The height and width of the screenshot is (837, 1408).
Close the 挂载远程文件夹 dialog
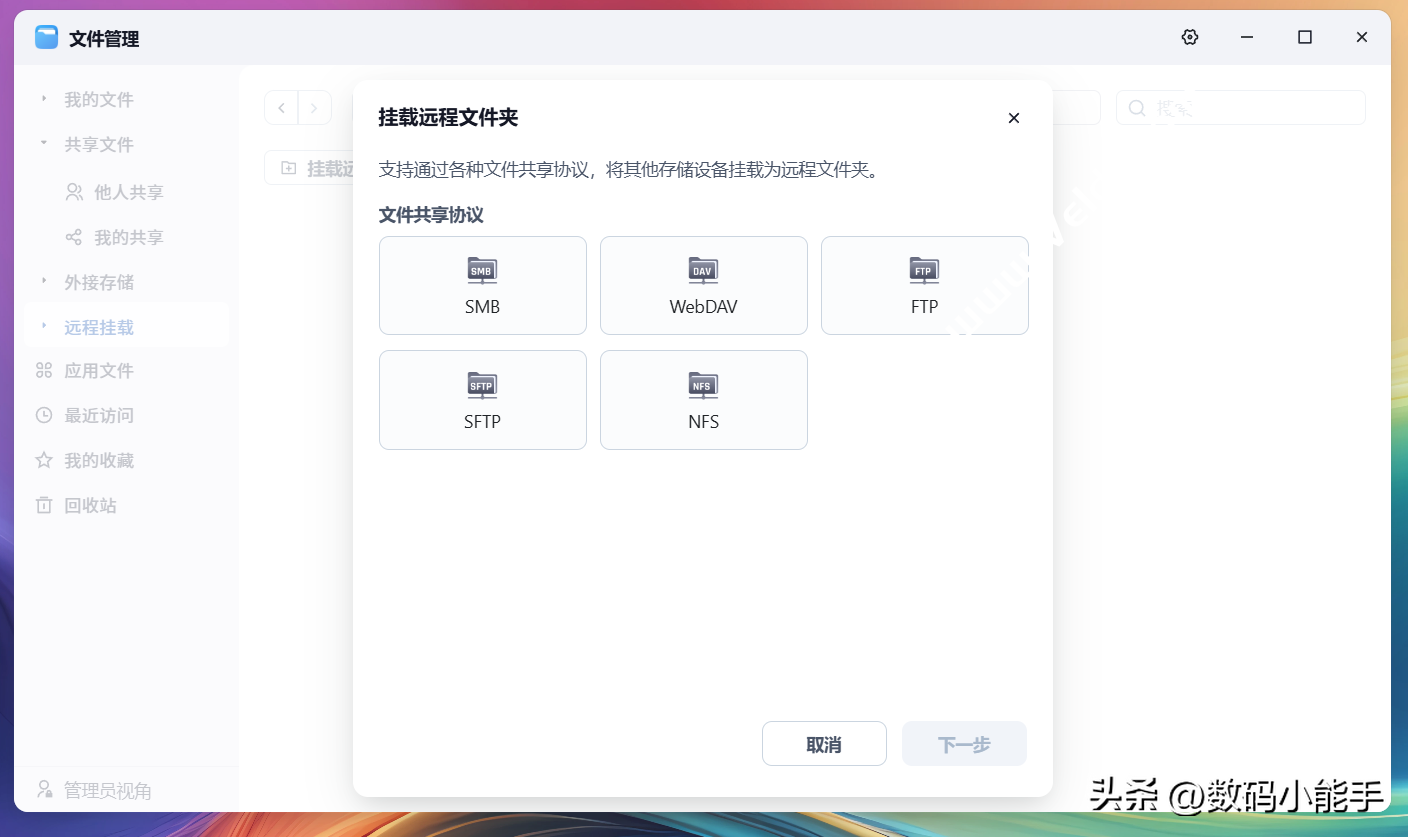click(x=1014, y=118)
